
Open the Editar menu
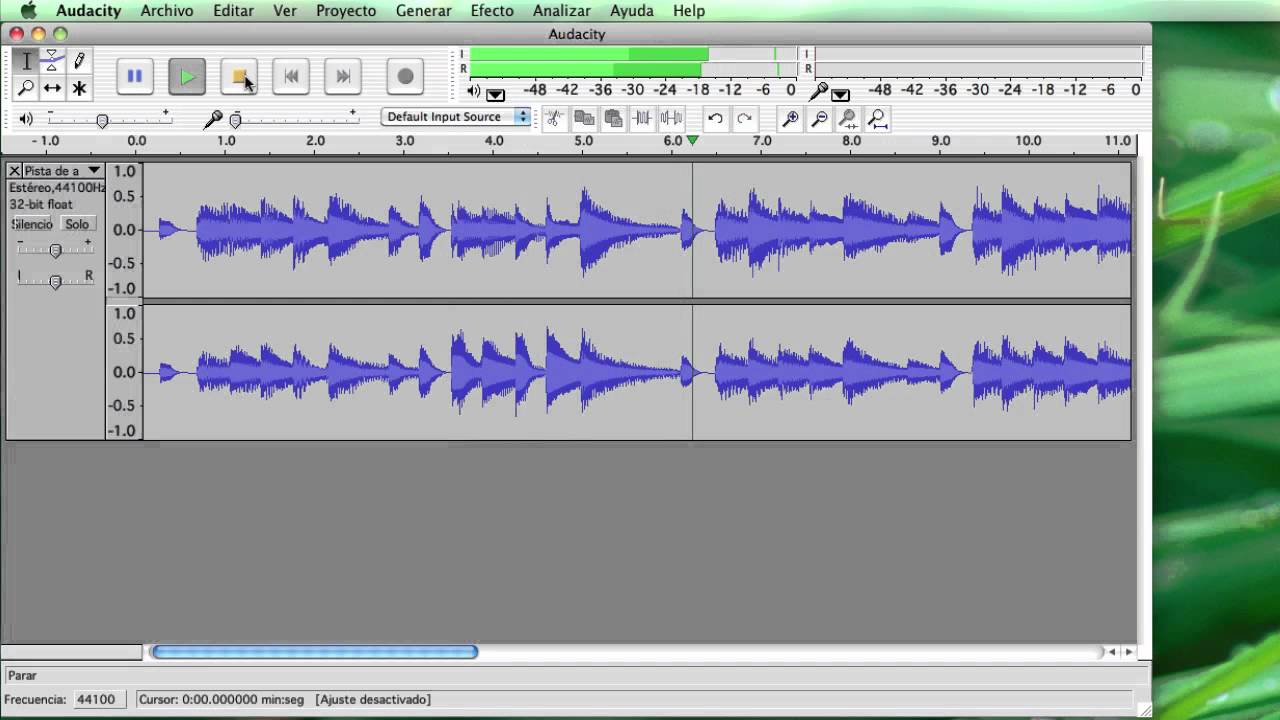[233, 11]
